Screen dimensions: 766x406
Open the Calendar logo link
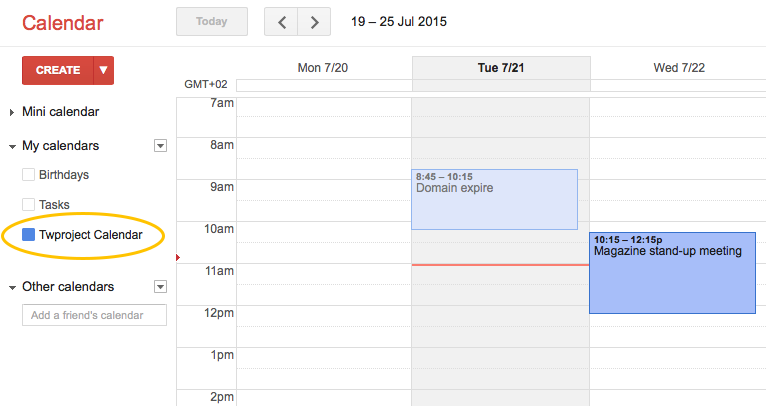[x=63, y=23]
